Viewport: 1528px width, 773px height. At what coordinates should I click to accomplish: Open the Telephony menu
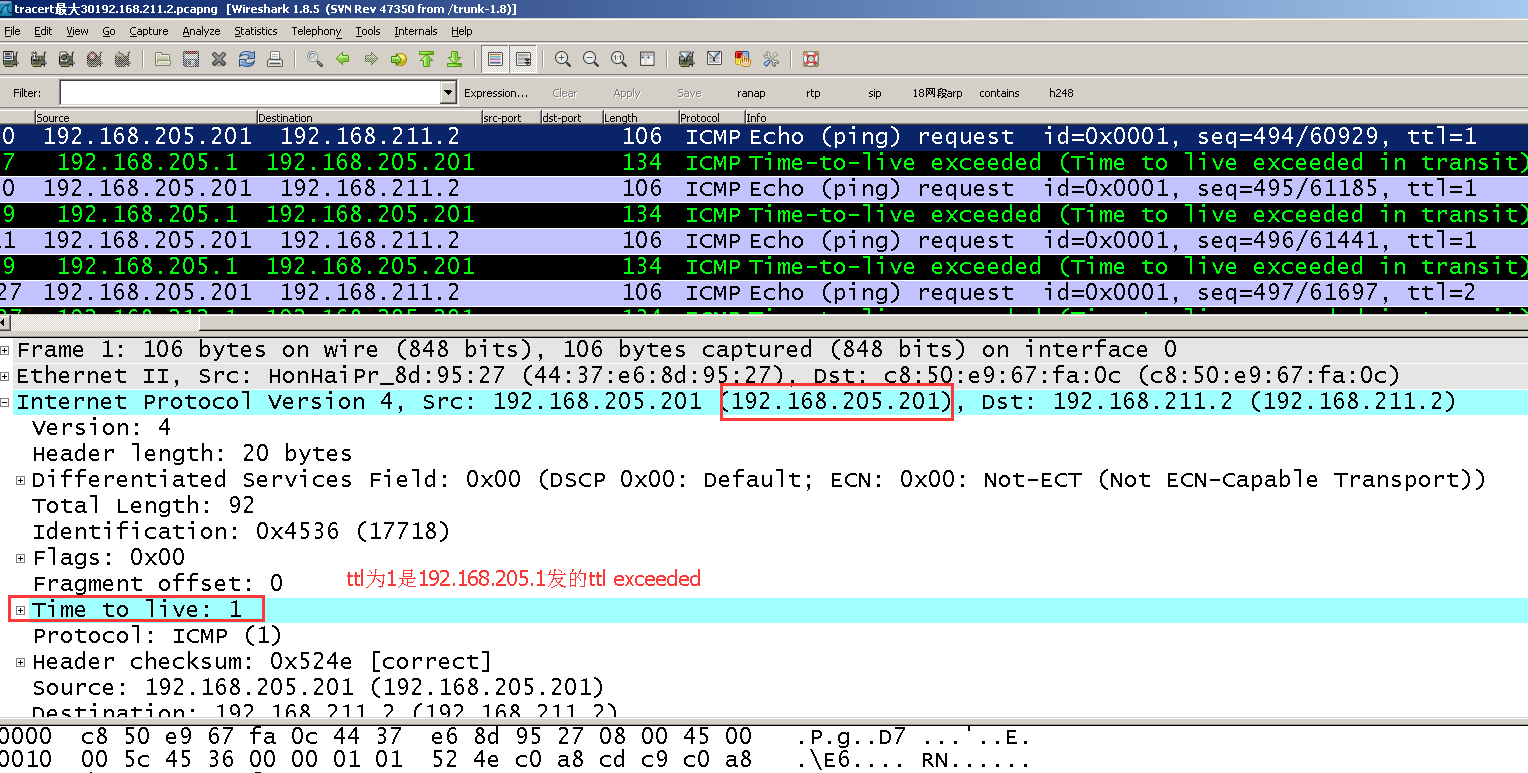coord(316,31)
